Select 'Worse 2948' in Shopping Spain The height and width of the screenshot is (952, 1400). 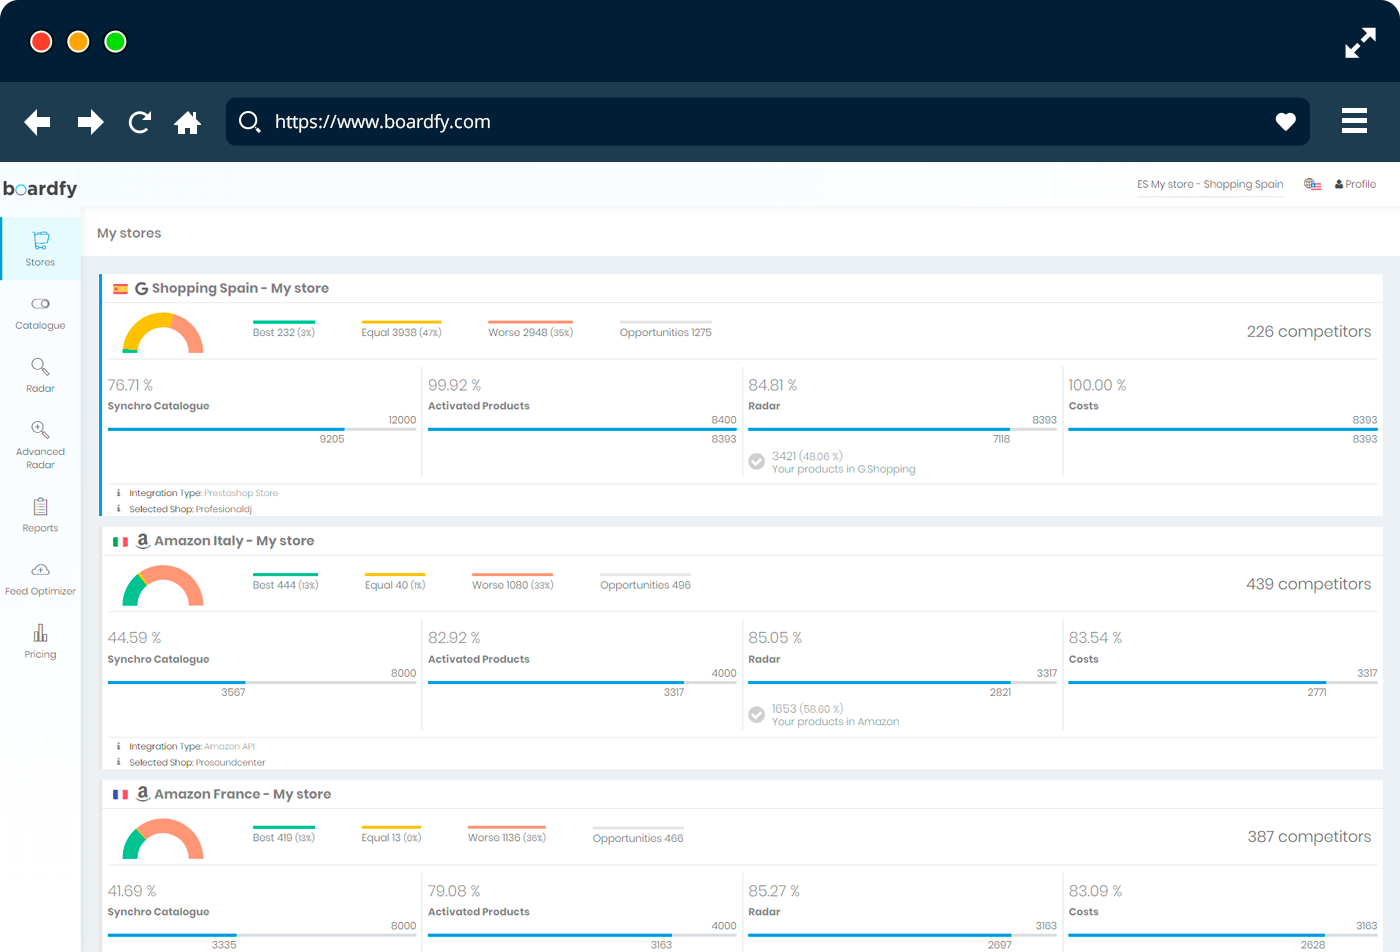coord(530,329)
